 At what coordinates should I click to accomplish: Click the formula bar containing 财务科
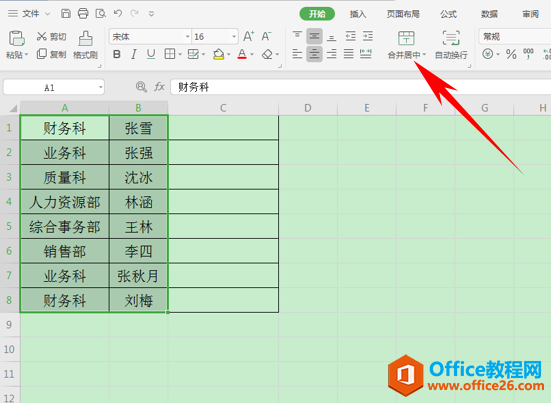click(361, 87)
